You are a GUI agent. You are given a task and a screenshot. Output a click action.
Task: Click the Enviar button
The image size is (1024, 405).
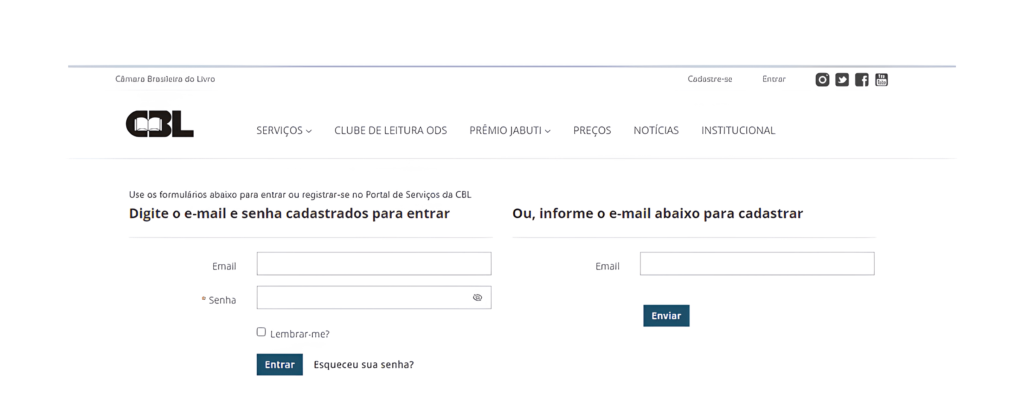[666, 316]
